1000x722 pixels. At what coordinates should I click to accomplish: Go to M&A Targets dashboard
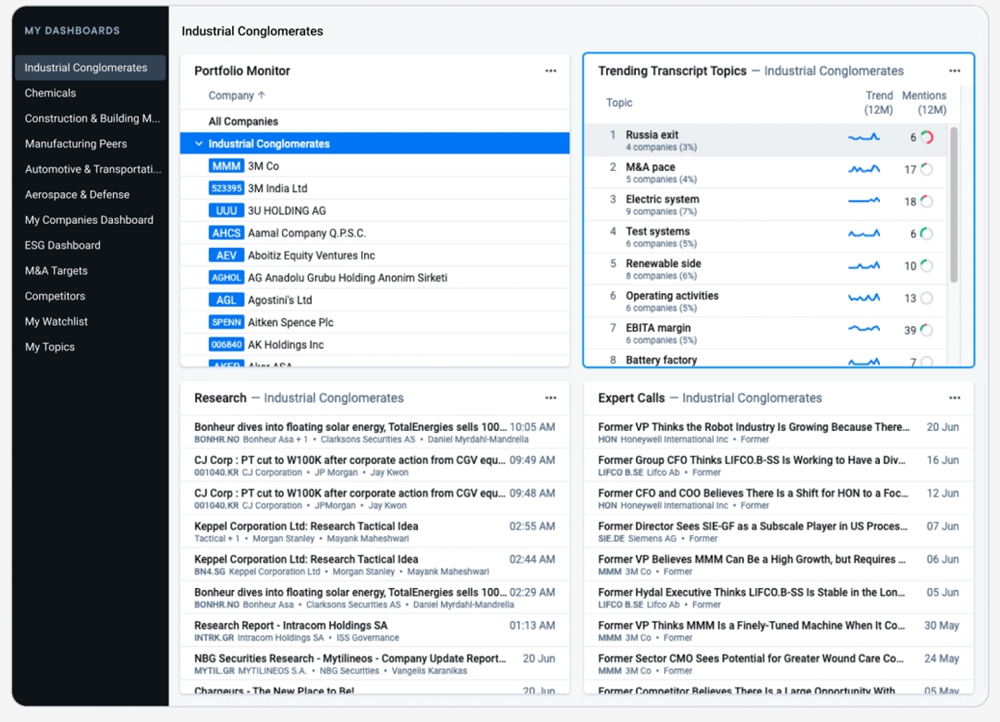56,271
